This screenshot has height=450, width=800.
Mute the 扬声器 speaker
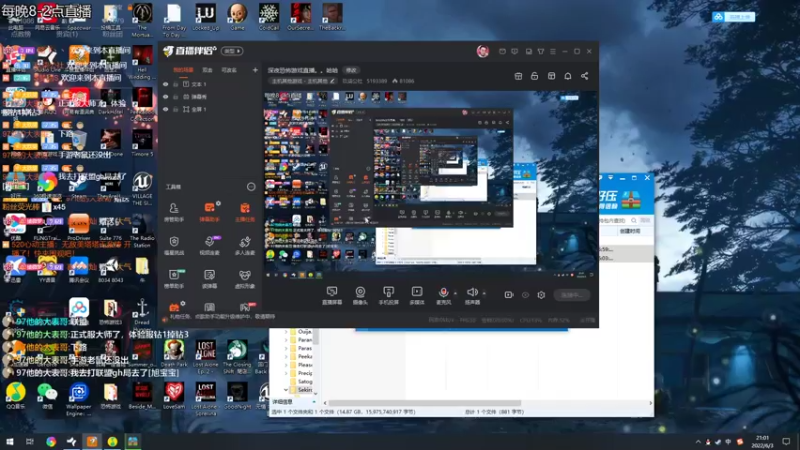pyautogui.click(x=472, y=295)
